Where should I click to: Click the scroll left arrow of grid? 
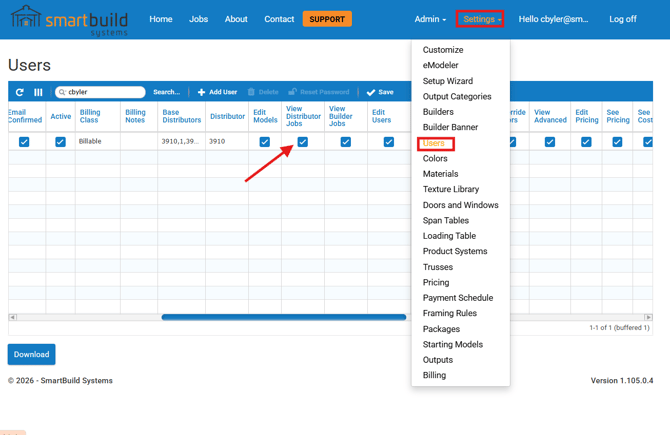(x=12, y=317)
